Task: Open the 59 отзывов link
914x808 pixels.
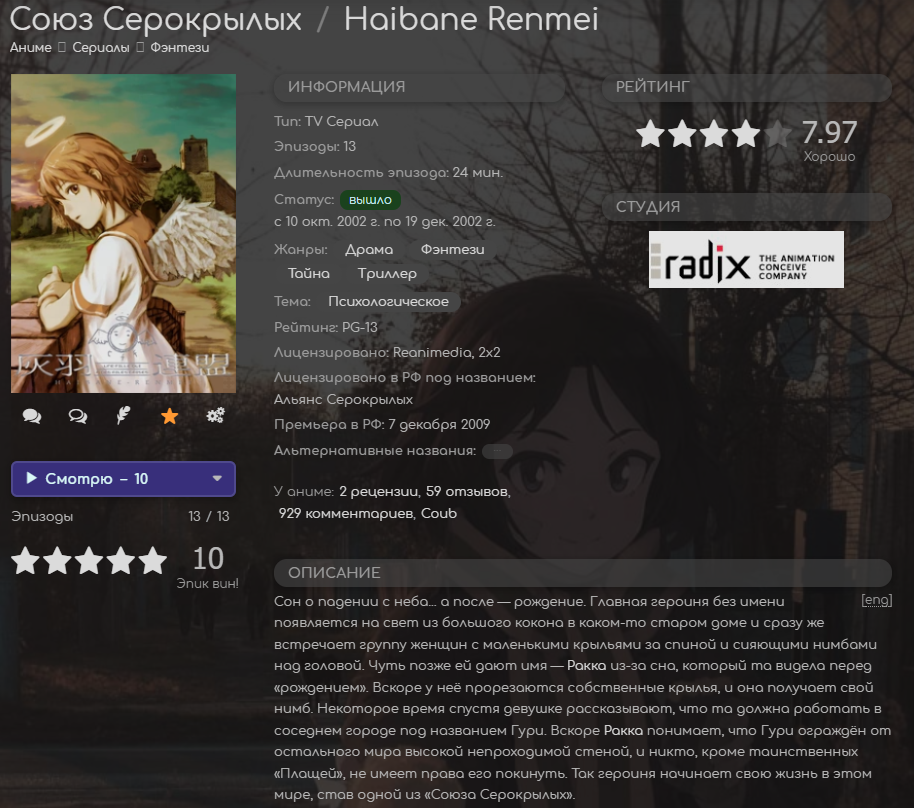Action: (x=466, y=491)
